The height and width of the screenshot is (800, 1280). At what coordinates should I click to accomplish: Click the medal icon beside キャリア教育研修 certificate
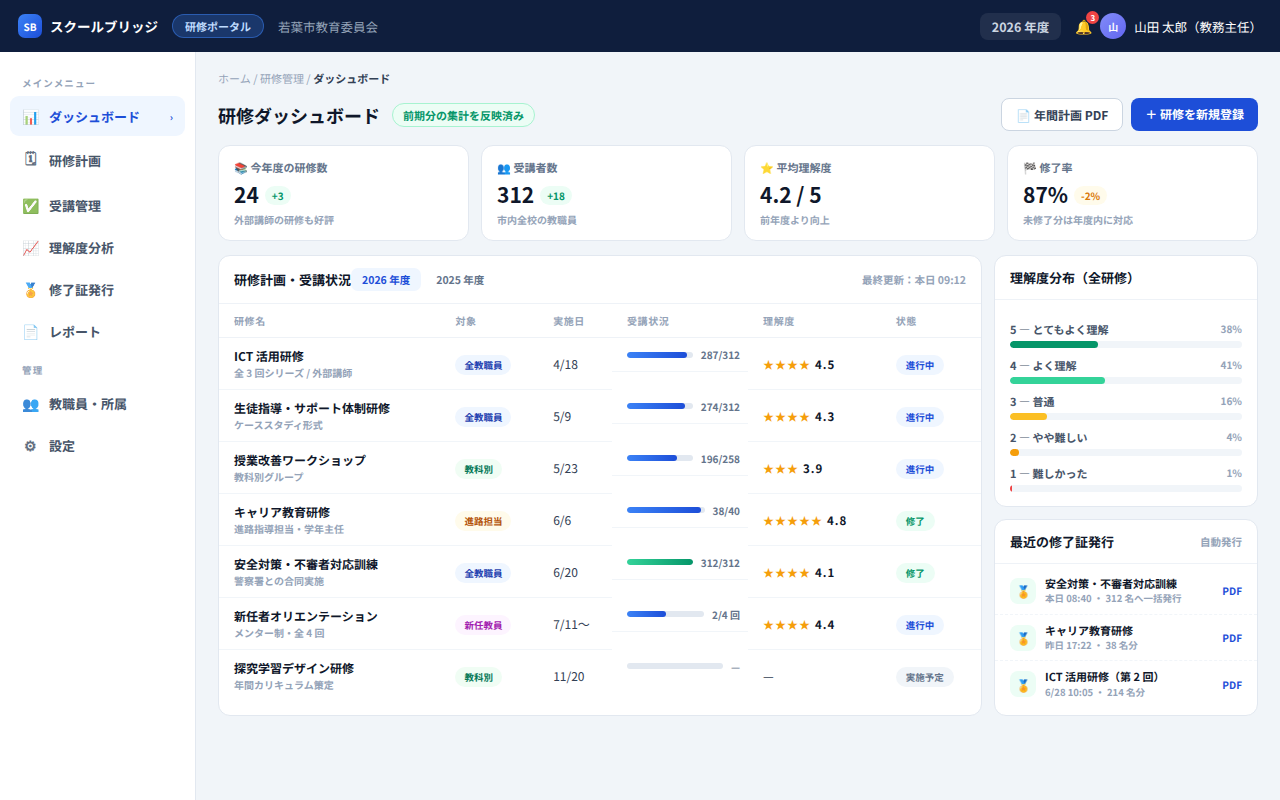click(1023, 638)
